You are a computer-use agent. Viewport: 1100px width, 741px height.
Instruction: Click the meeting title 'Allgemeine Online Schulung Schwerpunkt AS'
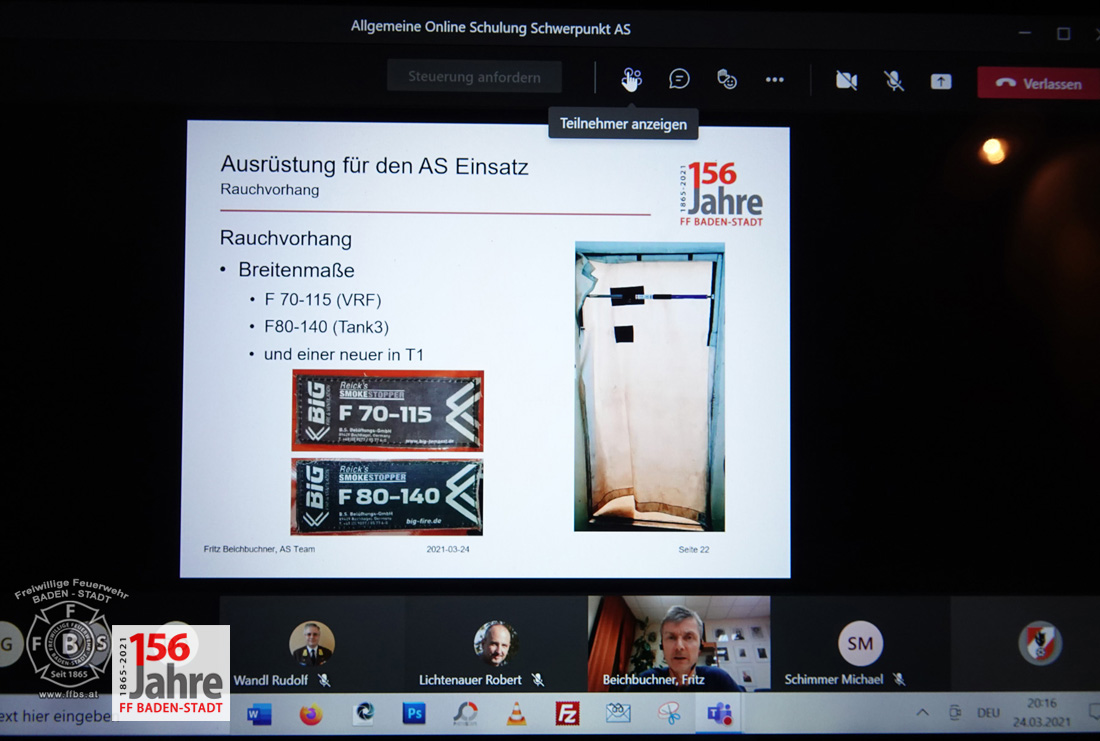coord(490,28)
